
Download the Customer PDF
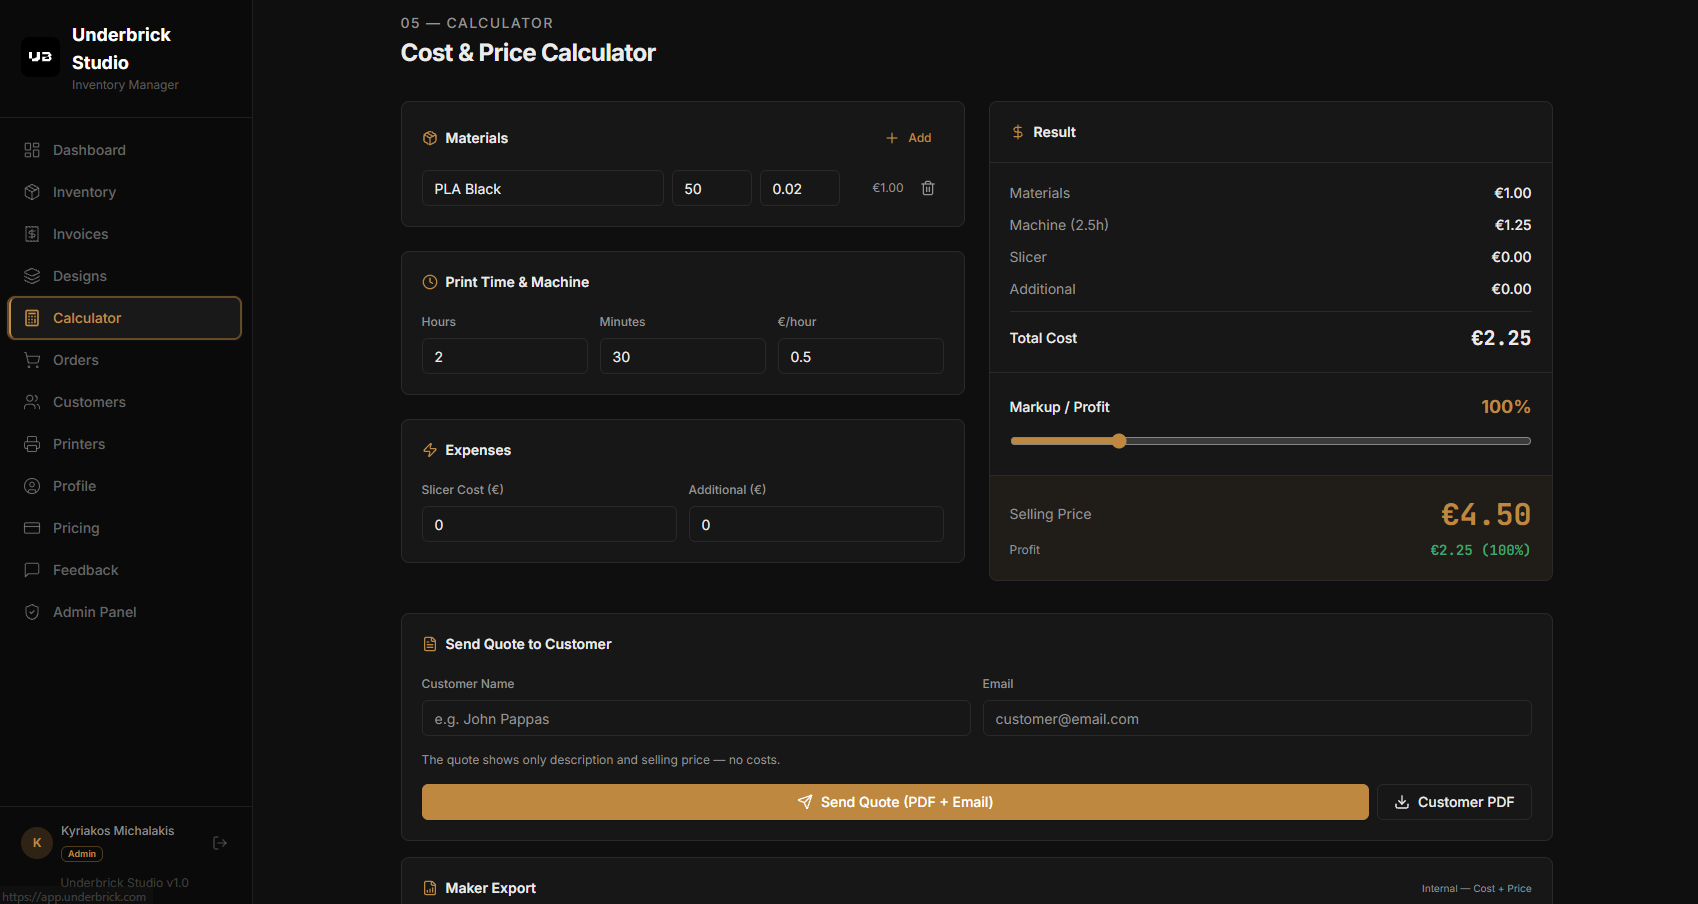(x=1454, y=802)
